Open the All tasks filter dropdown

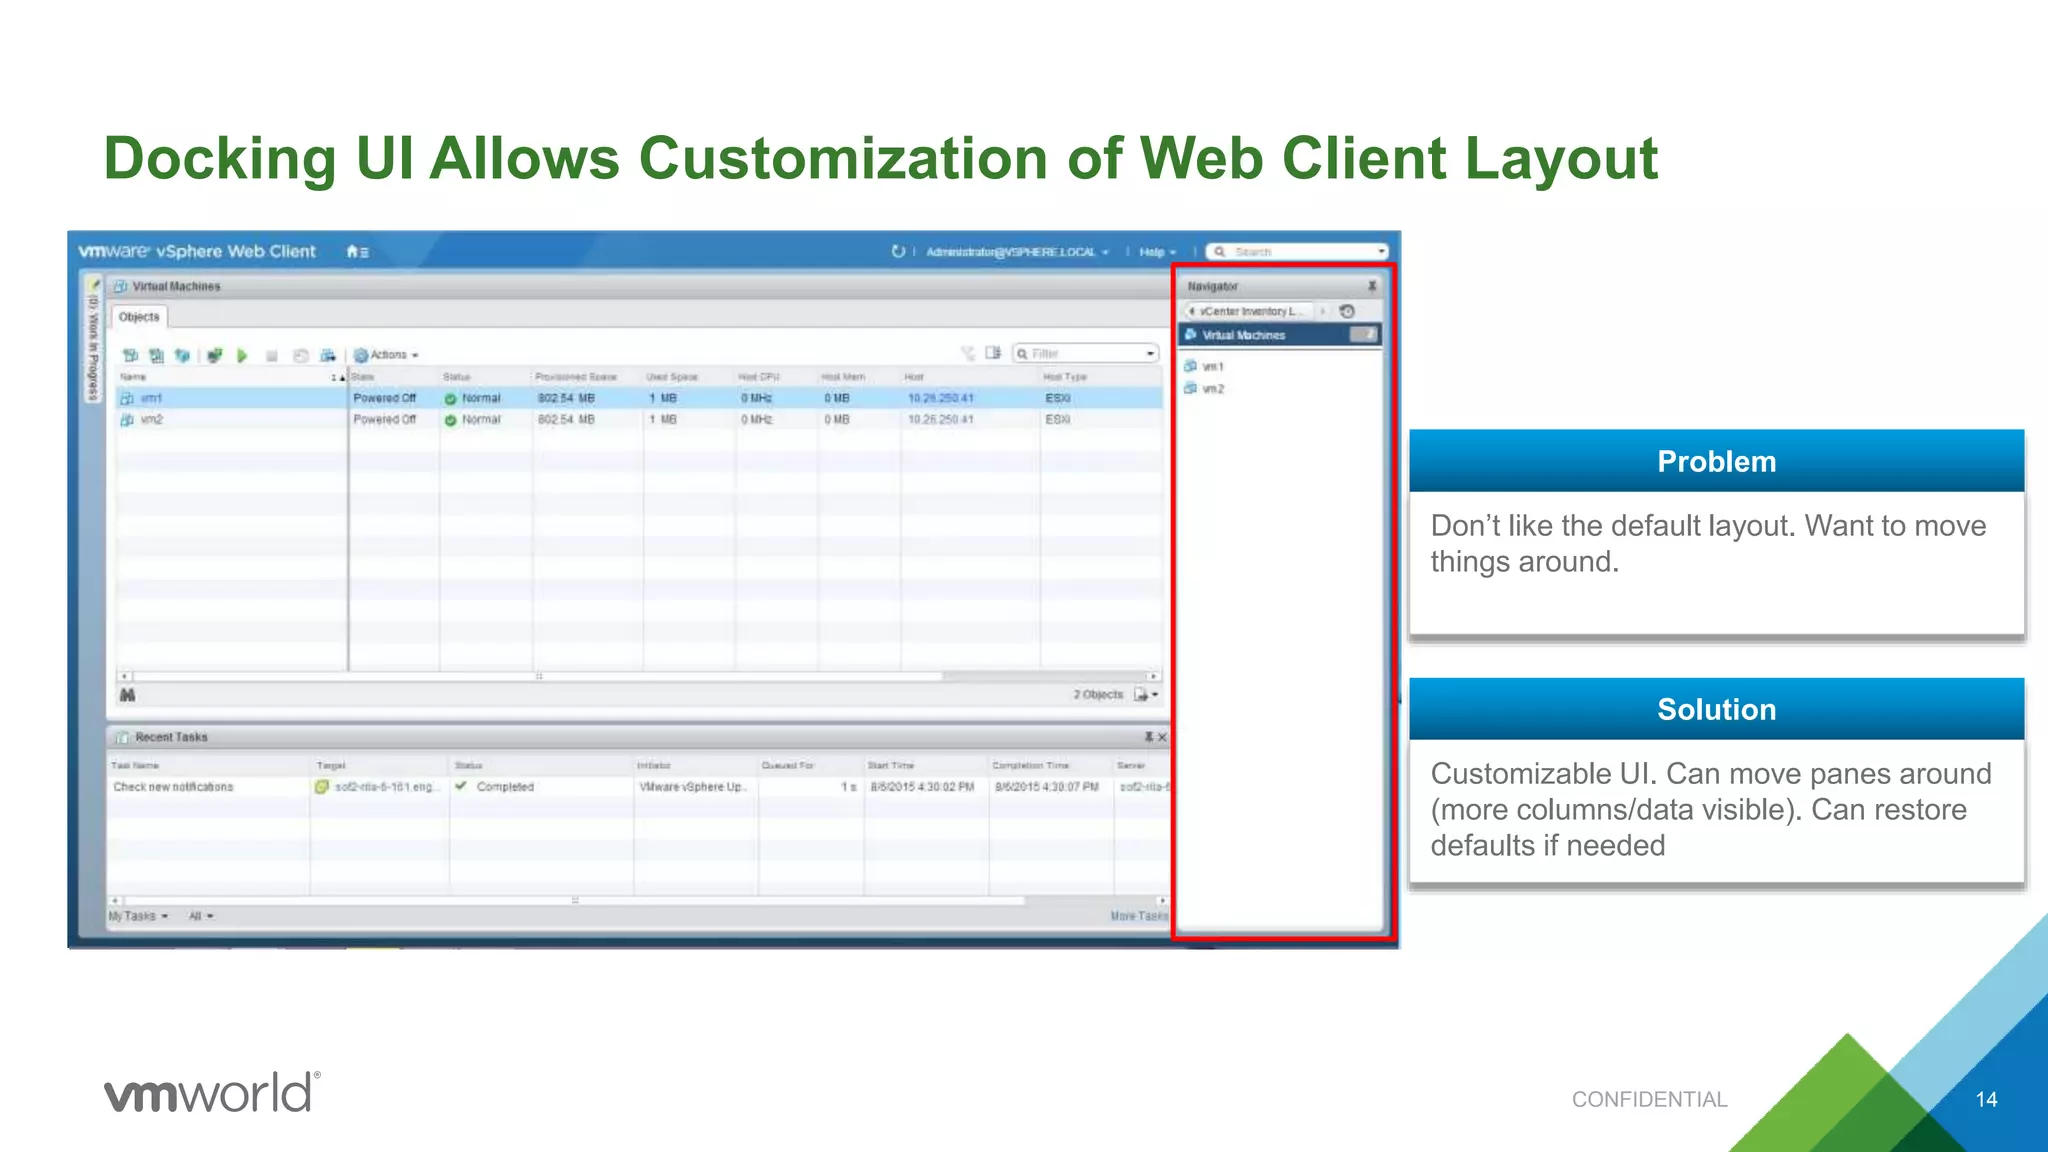click(x=201, y=916)
